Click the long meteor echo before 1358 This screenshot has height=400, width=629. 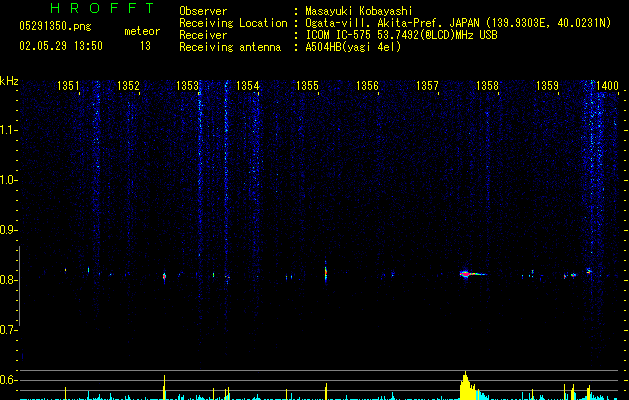[x=473, y=274]
